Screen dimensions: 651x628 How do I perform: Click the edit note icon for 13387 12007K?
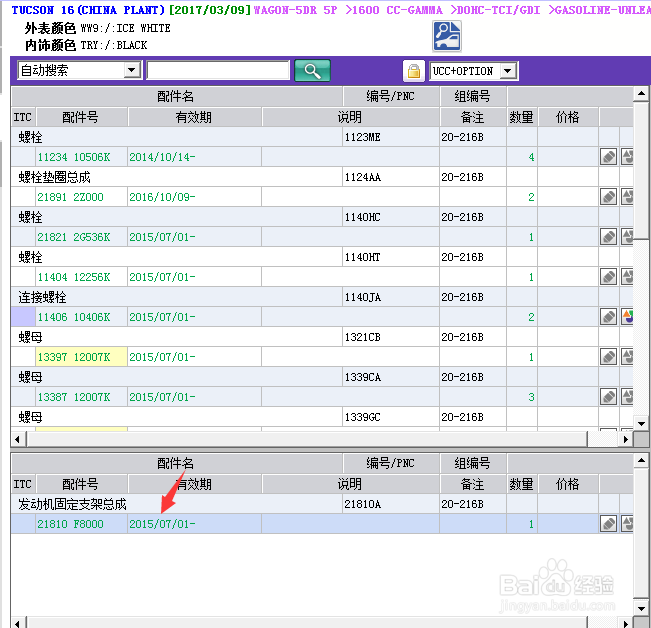point(608,397)
